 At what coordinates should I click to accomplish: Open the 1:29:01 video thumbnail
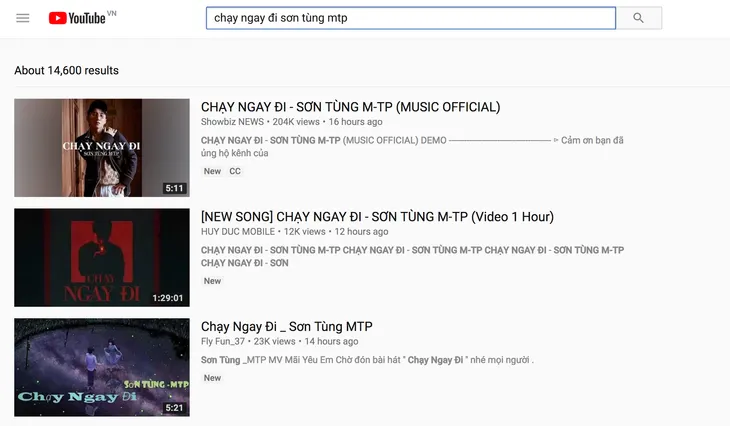pos(102,257)
